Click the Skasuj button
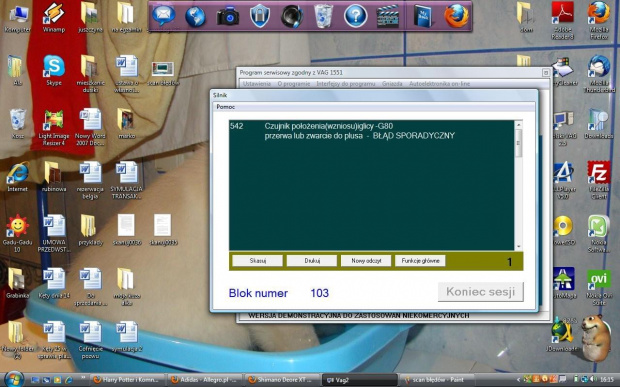Screen dimensions: 620x387 click(x=258, y=261)
